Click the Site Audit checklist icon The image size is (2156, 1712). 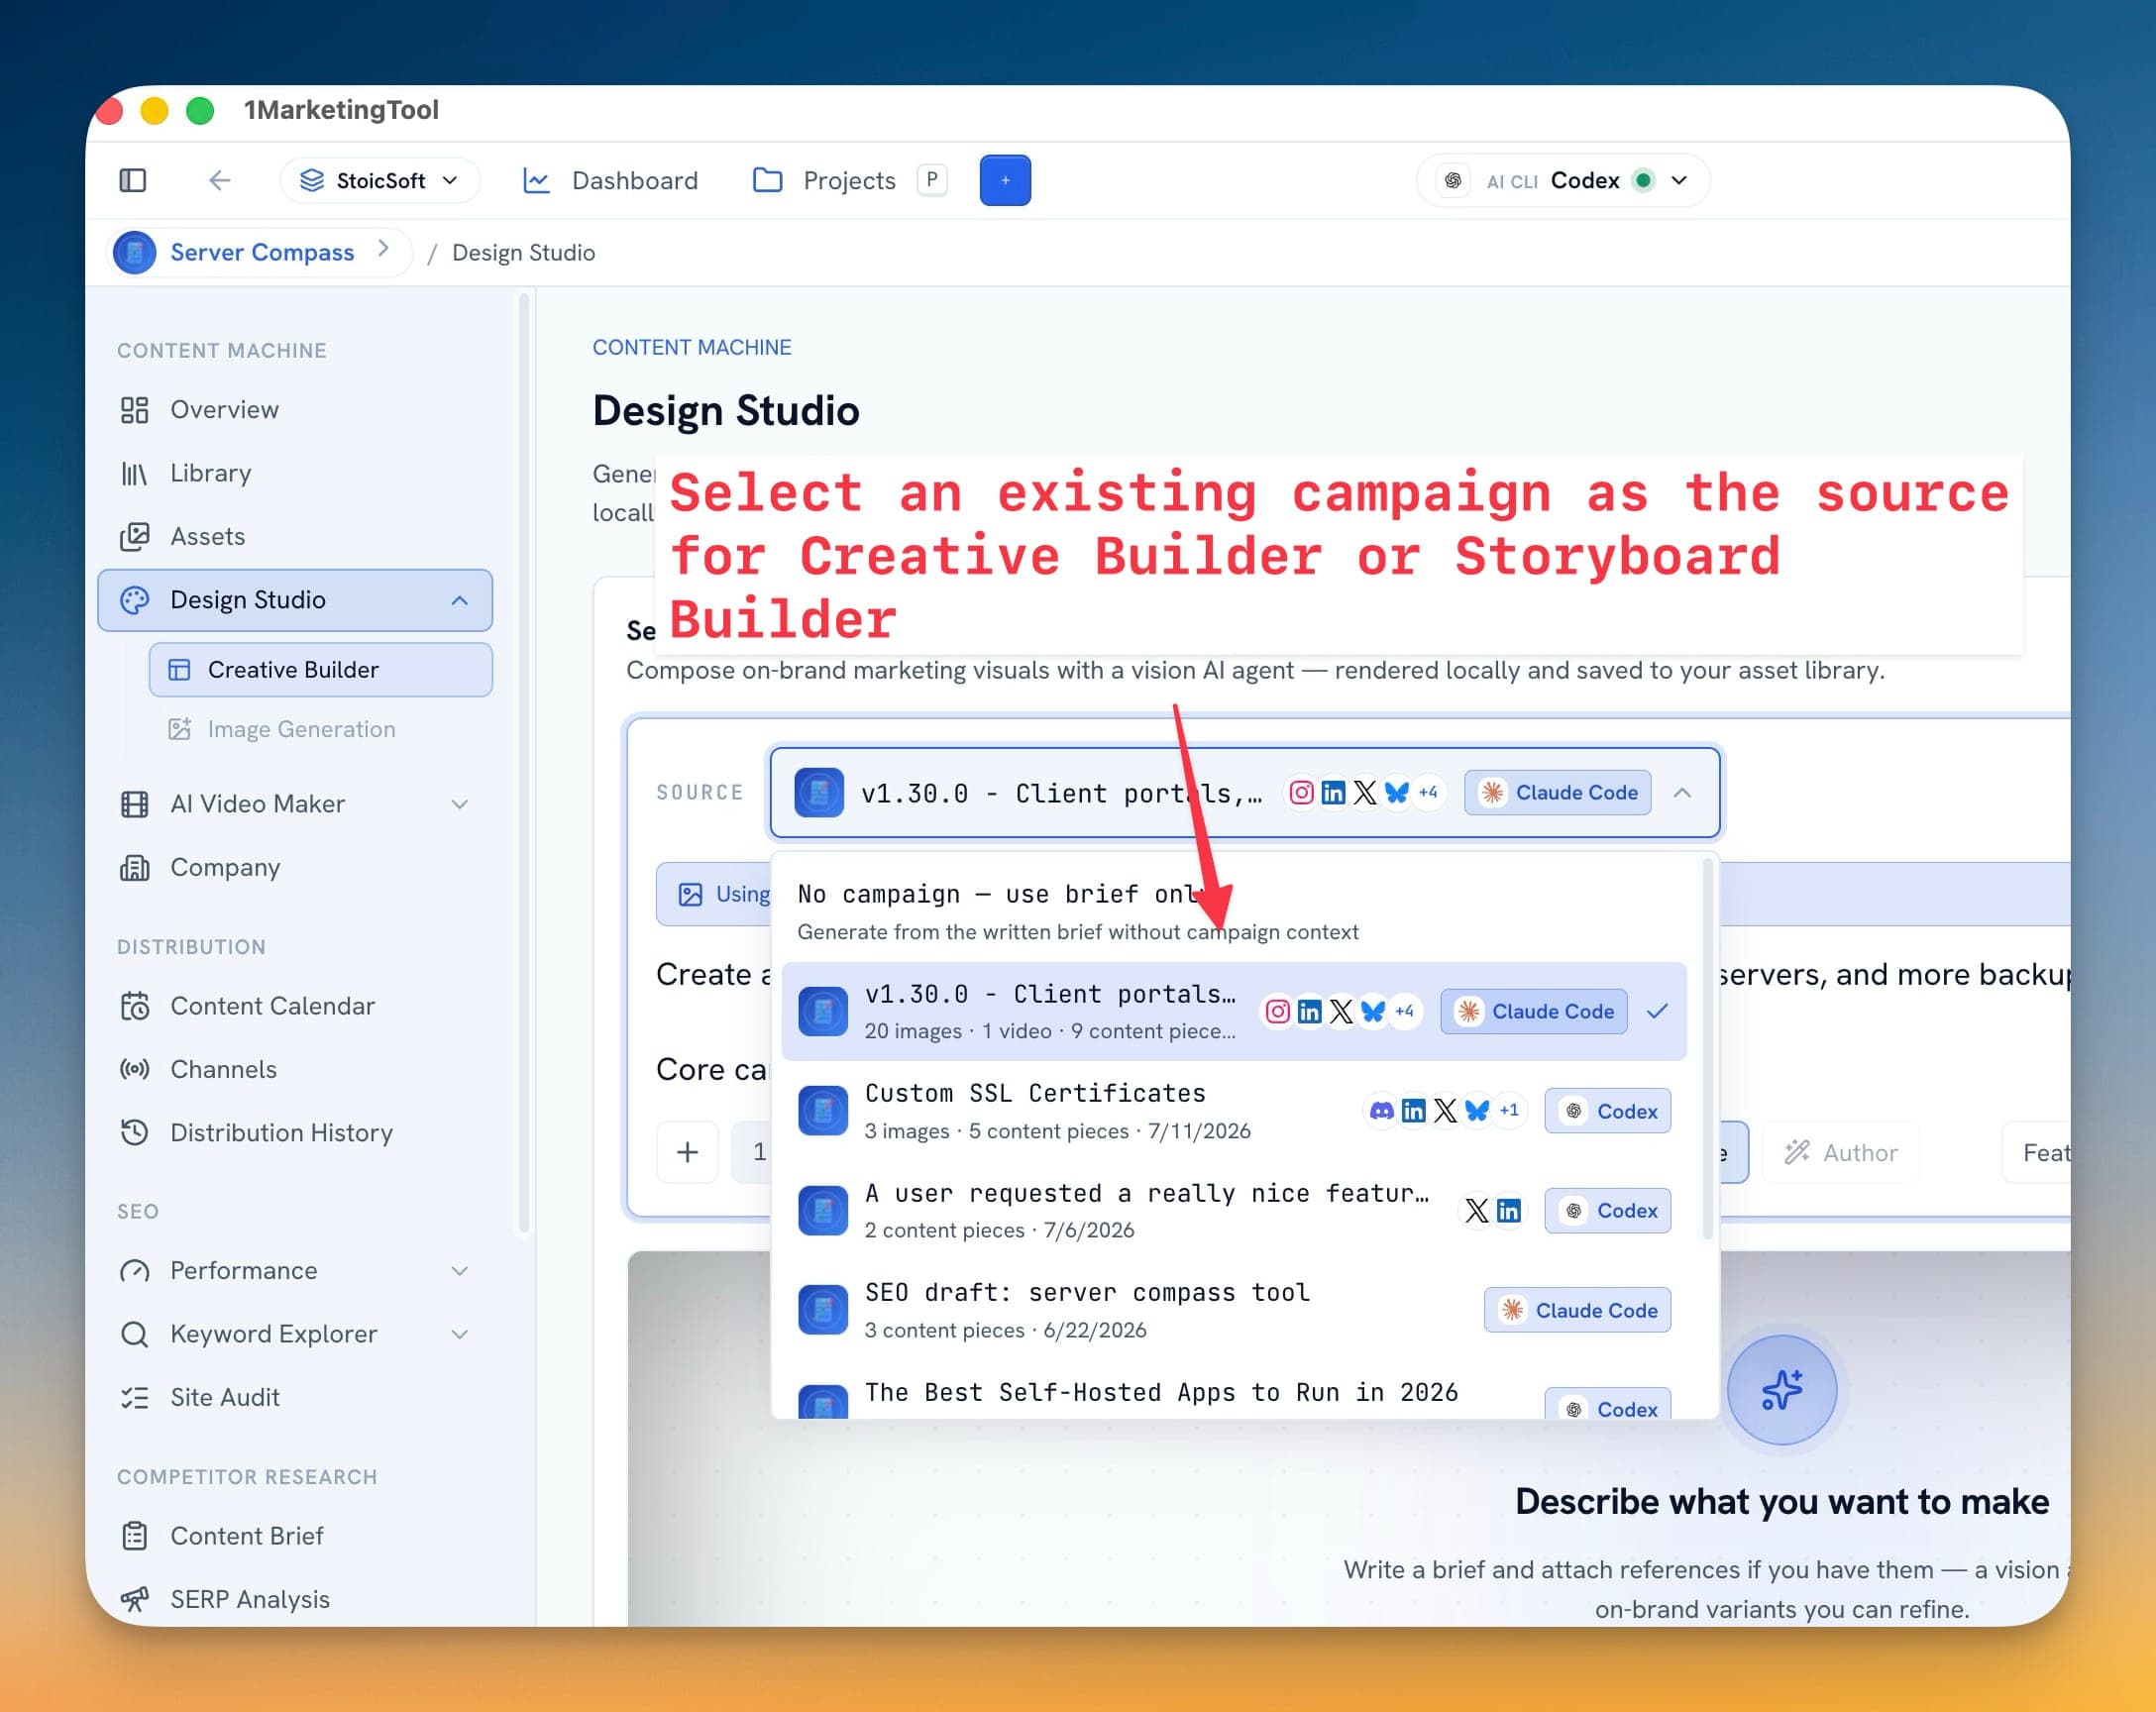pyautogui.click(x=135, y=1397)
